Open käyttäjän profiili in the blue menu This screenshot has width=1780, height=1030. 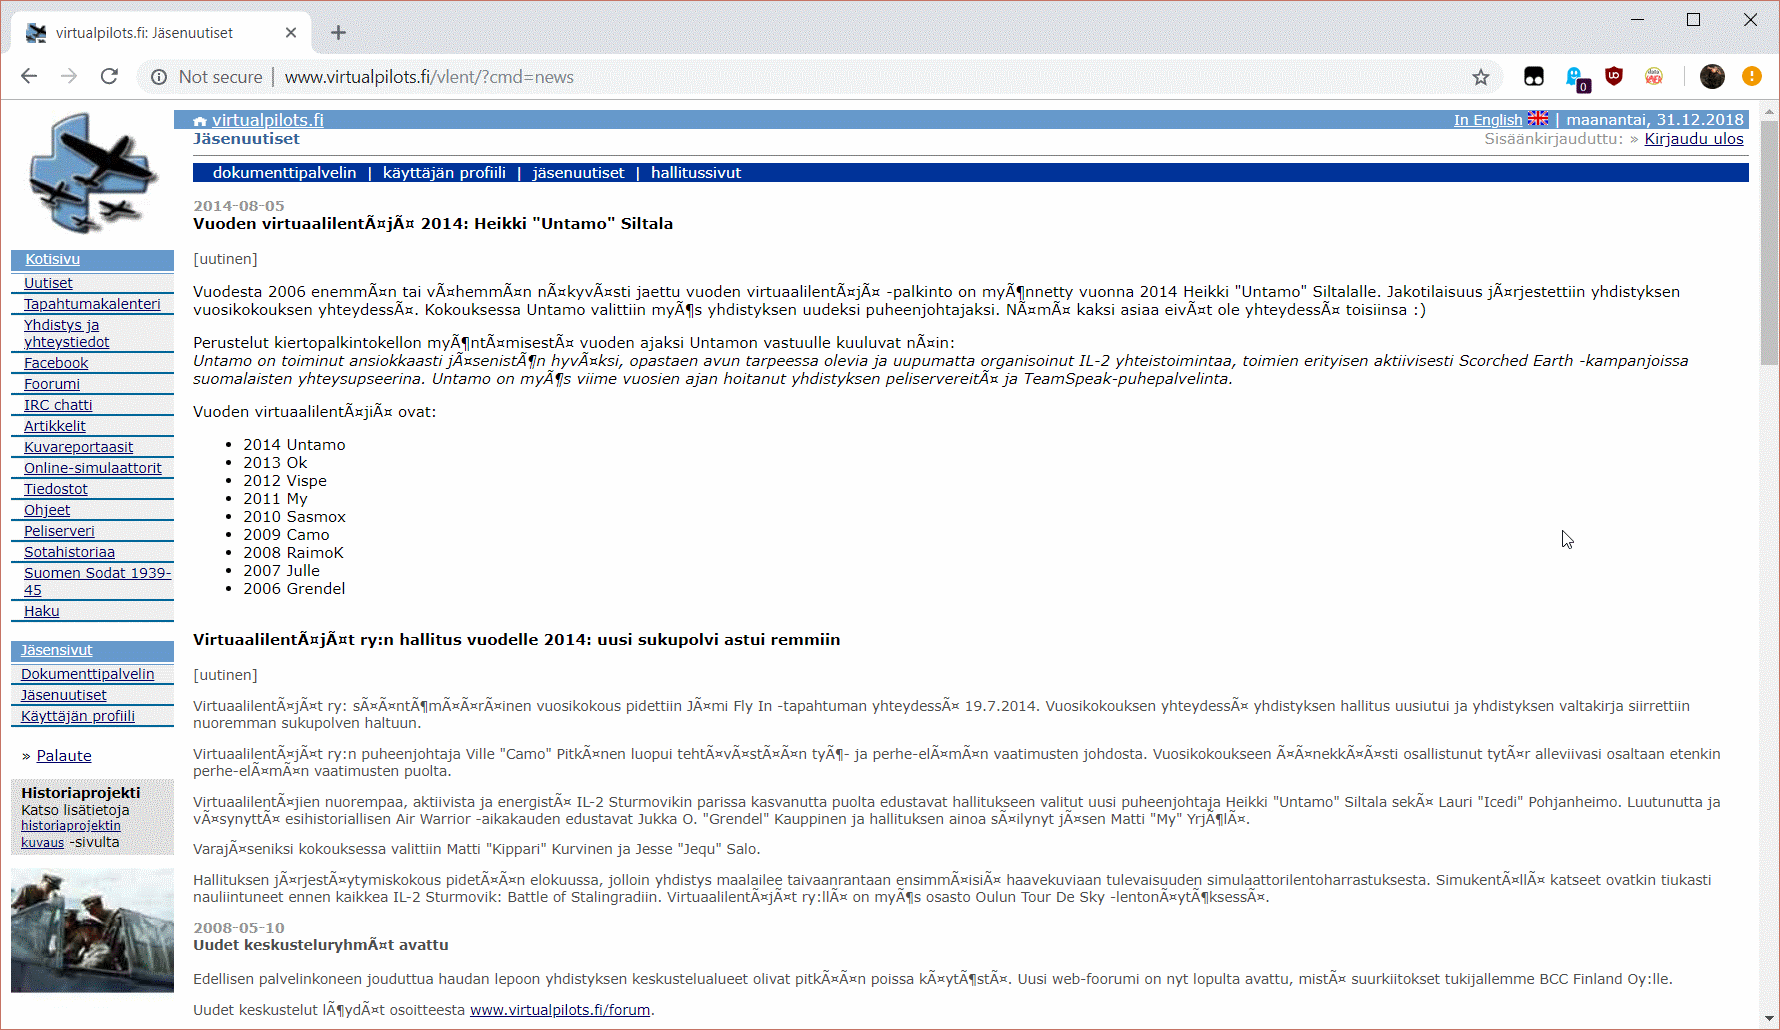444,173
